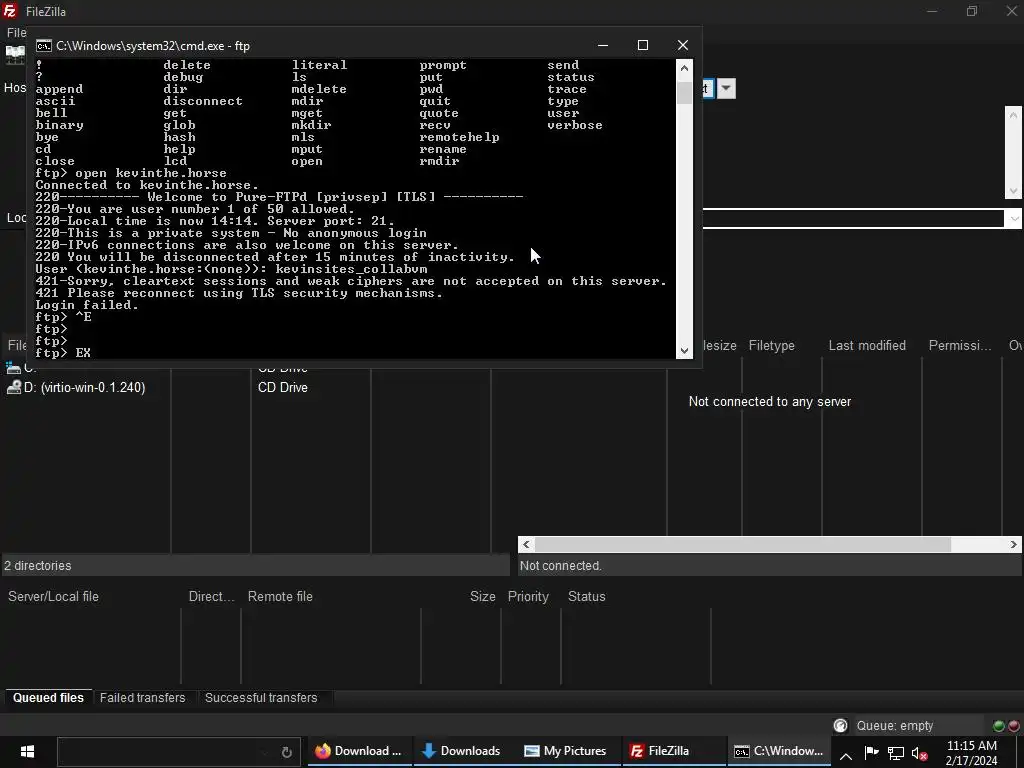Click 'Not connected to any server' message
The height and width of the screenshot is (768, 1024).
pos(769,402)
